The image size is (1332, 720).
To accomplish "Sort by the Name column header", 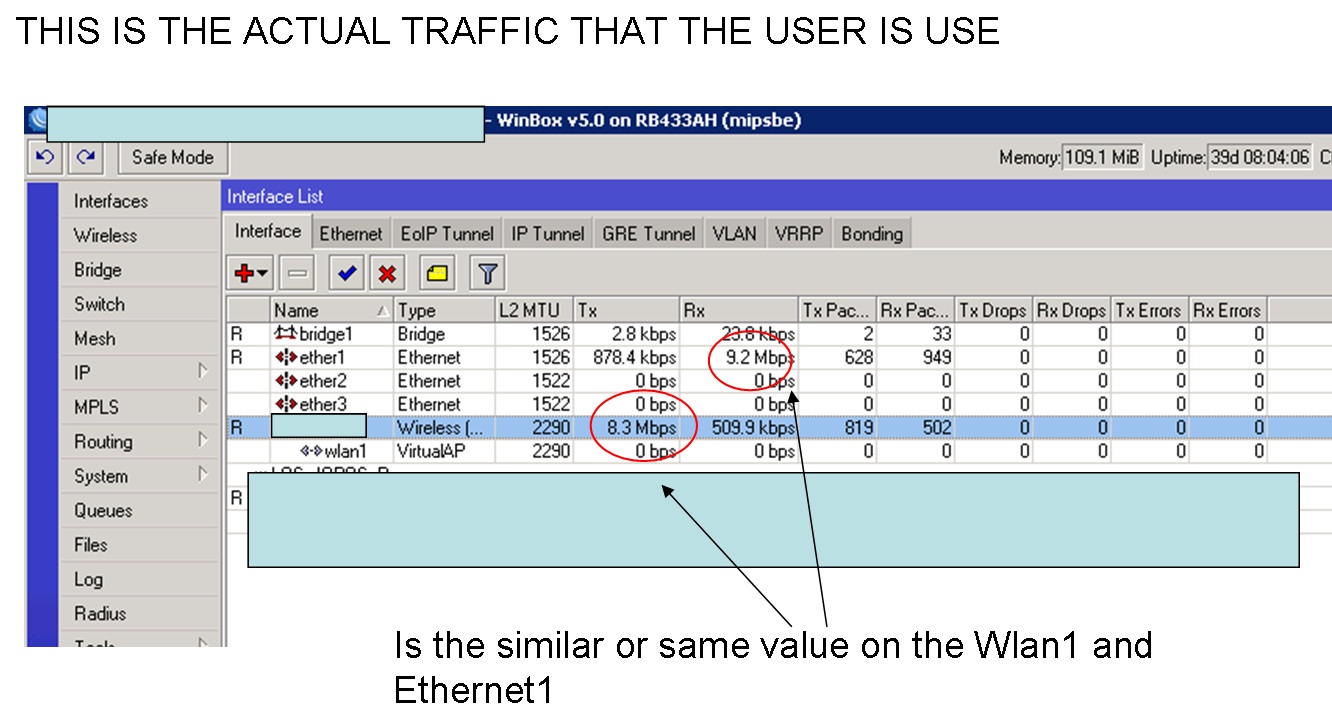I will click(x=332, y=311).
